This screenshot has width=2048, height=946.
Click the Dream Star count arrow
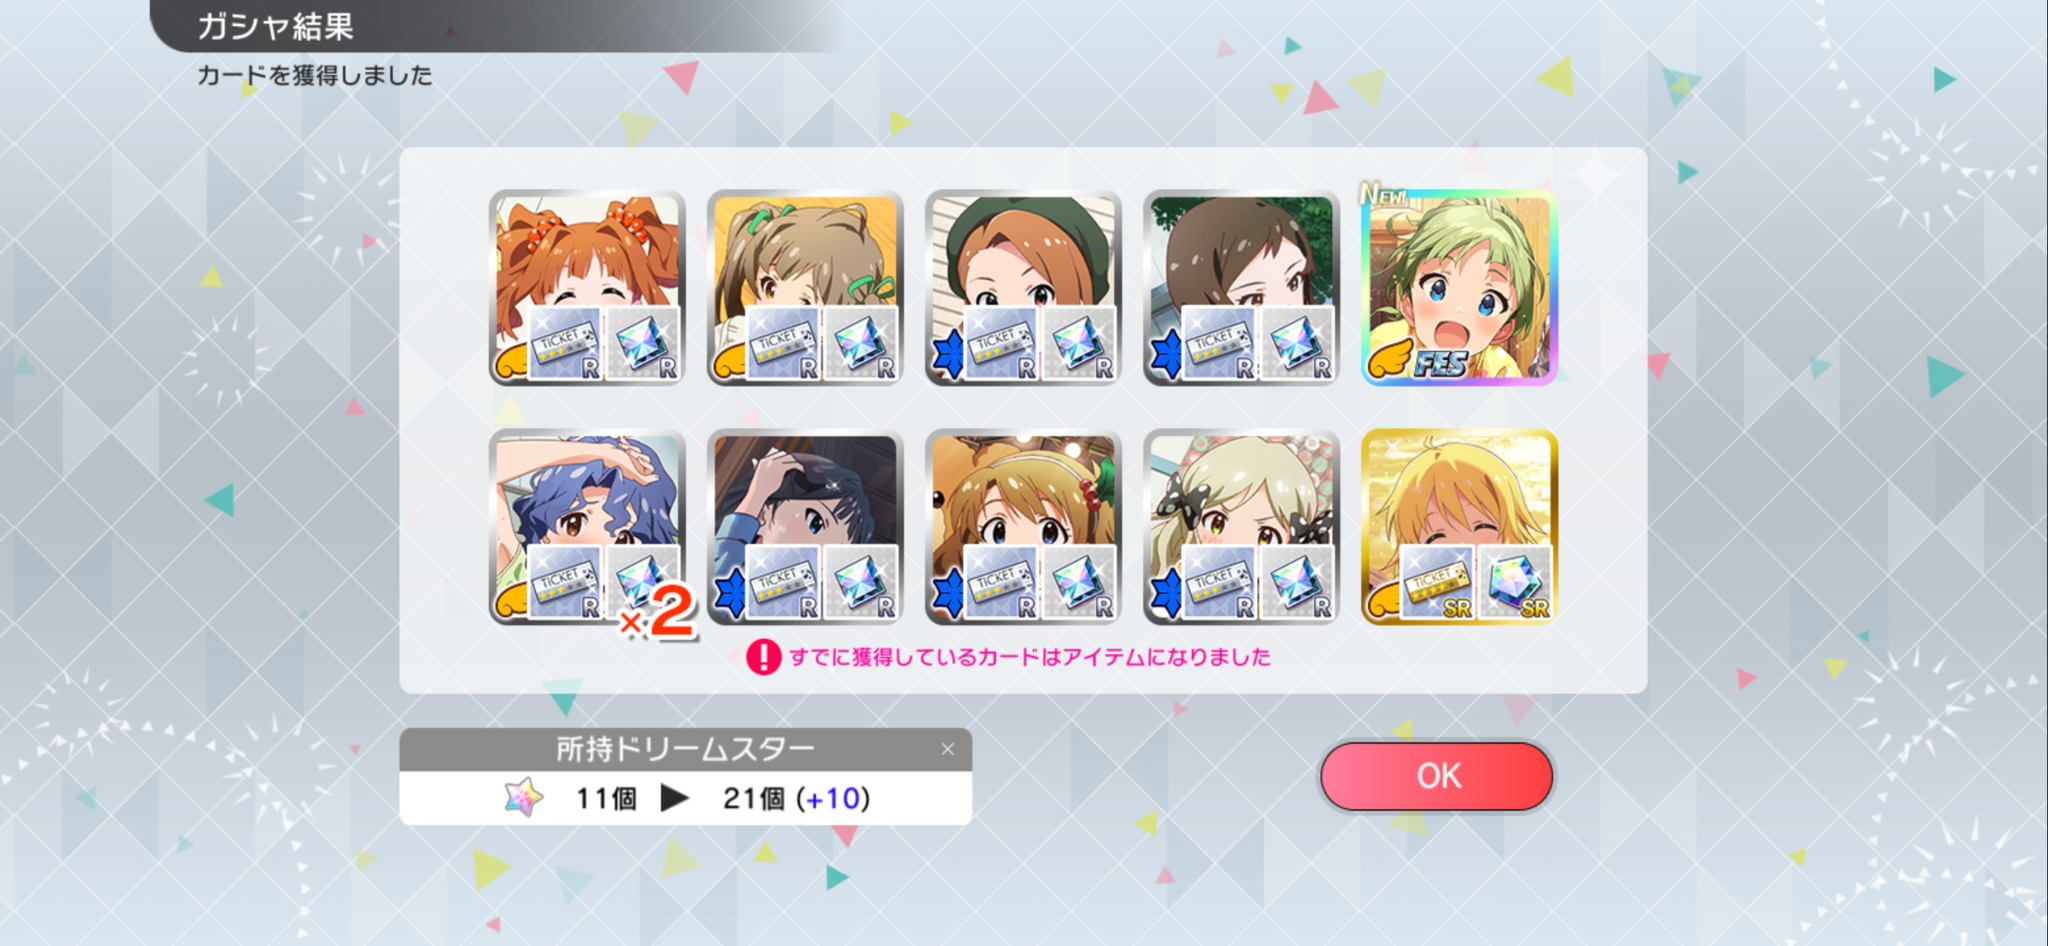(x=675, y=798)
